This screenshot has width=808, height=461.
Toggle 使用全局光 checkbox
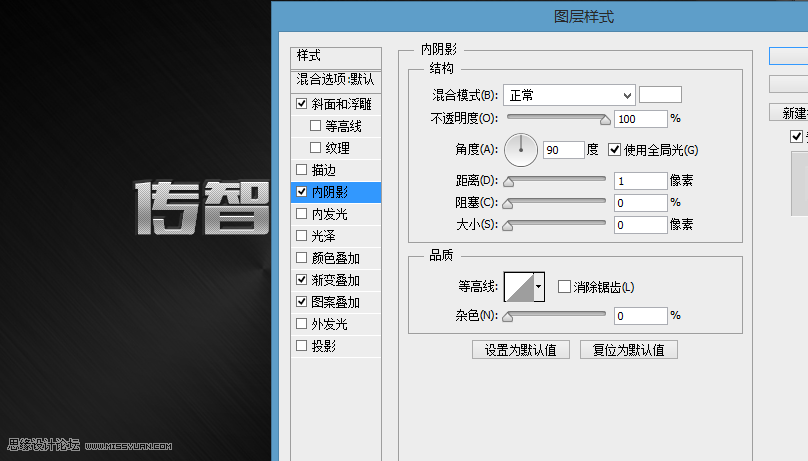614,150
